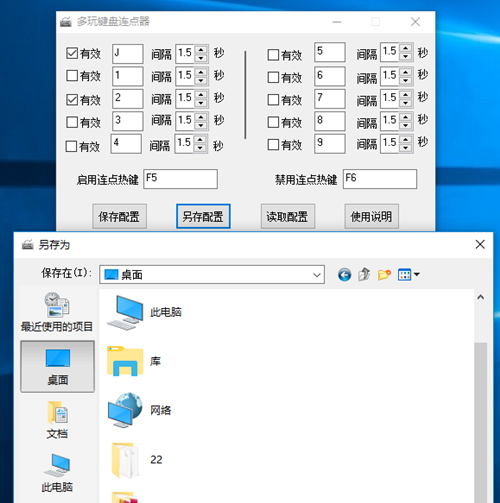Enable 有效 checkbox for key 3 row
The height and width of the screenshot is (503, 500).
[72, 122]
